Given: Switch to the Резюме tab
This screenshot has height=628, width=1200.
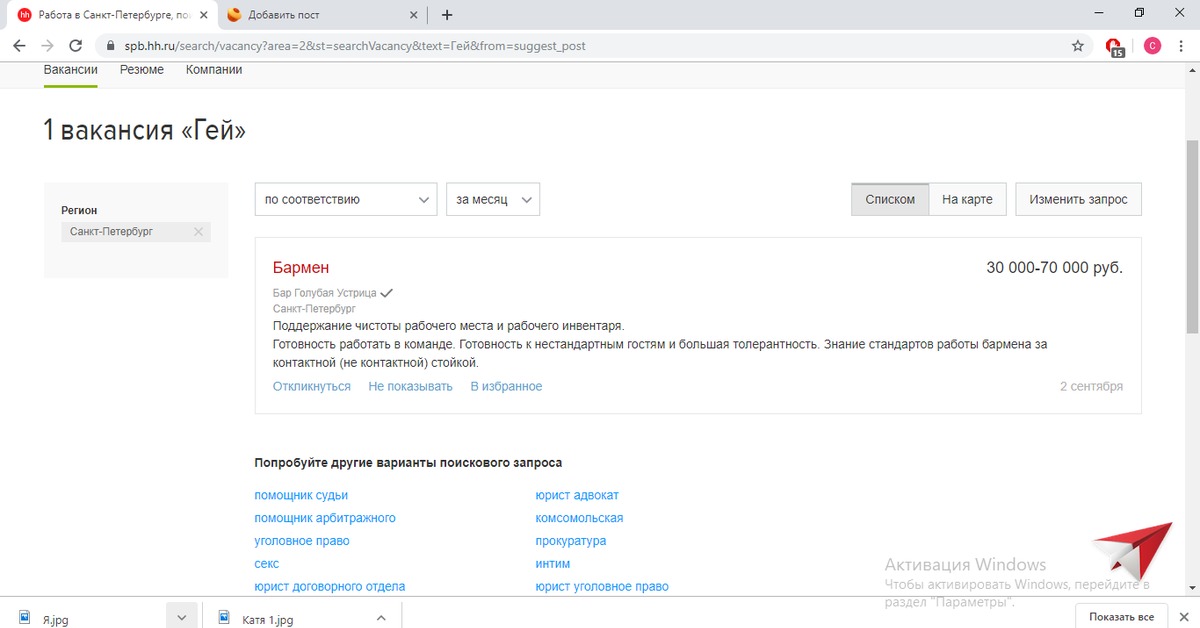Looking at the screenshot, I should (142, 70).
